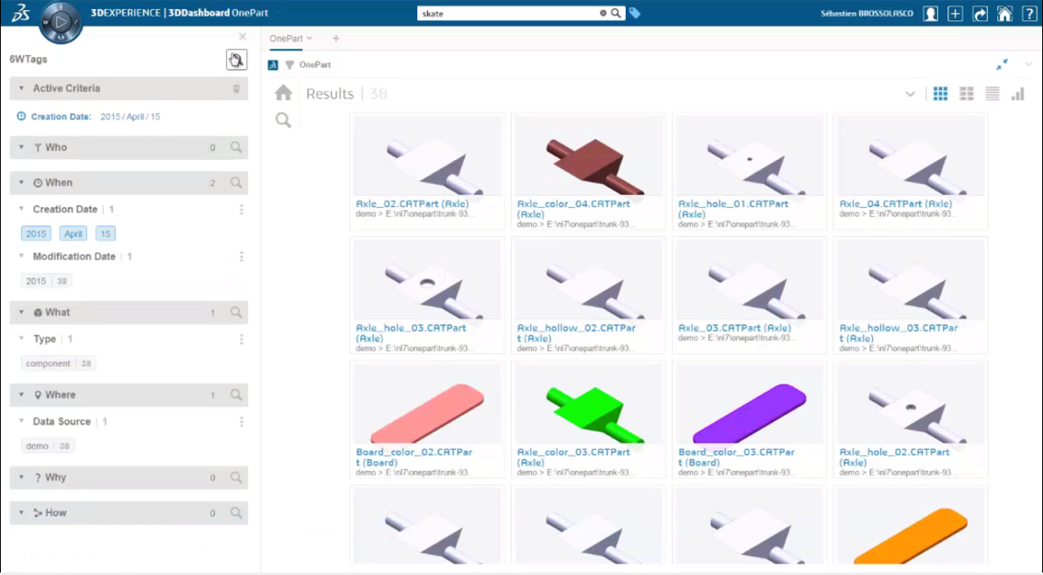
Task: Open Modification Date options menu
Action: click(241, 257)
